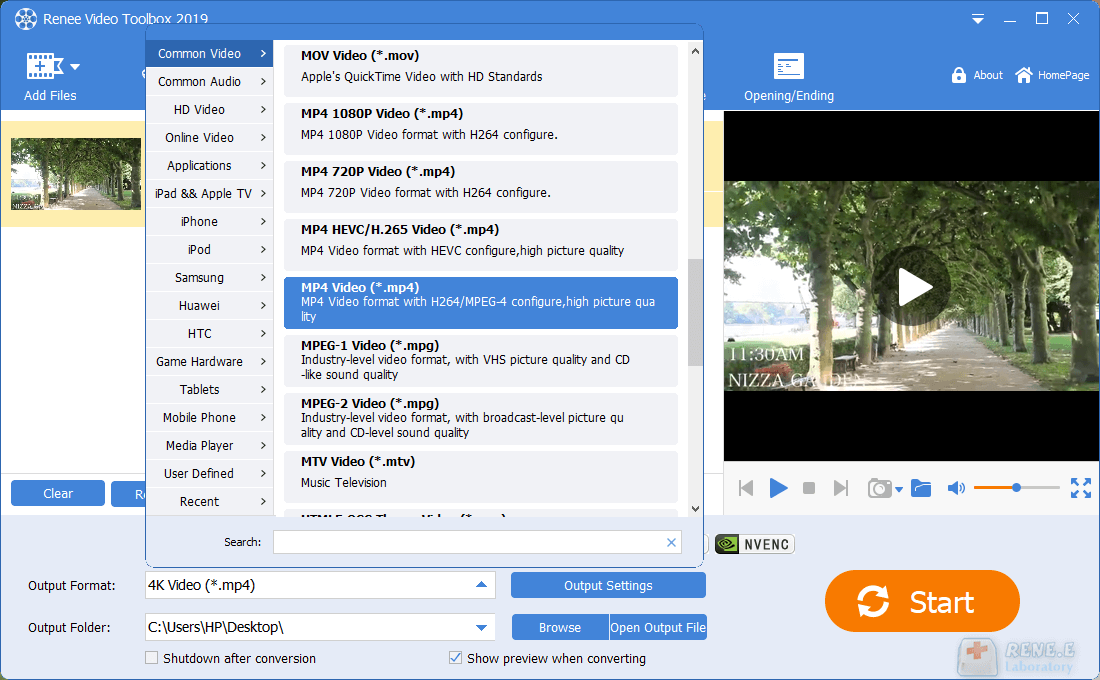The height and width of the screenshot is (680, 1100).
Task: Choose MPEG-2 Video (*.mpg) format
Action: tap(481, 419)
